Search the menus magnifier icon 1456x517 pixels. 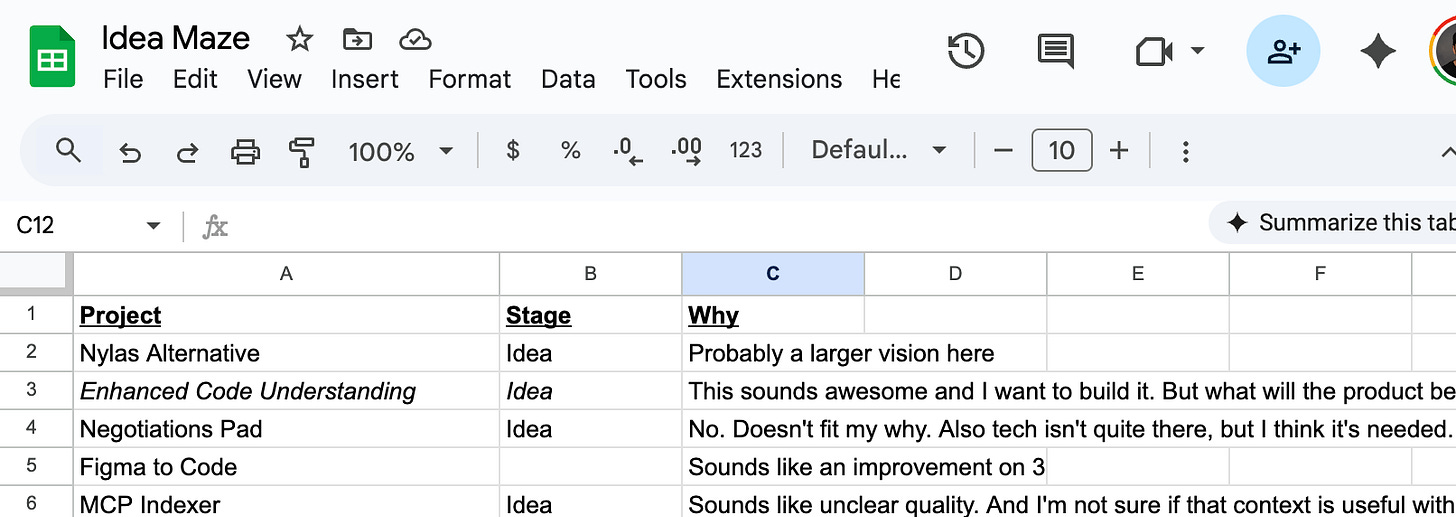coord(68,151)
